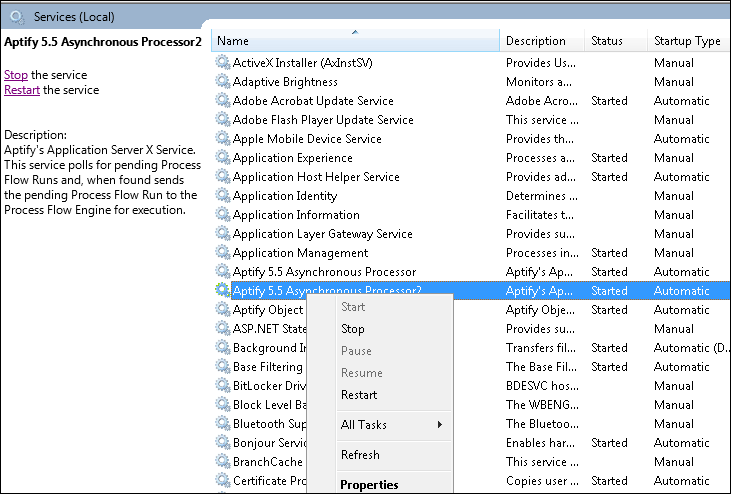Click 'BDESVC hos...' description cell
Viewport: 731px width, 494px height.
(542, 386)
